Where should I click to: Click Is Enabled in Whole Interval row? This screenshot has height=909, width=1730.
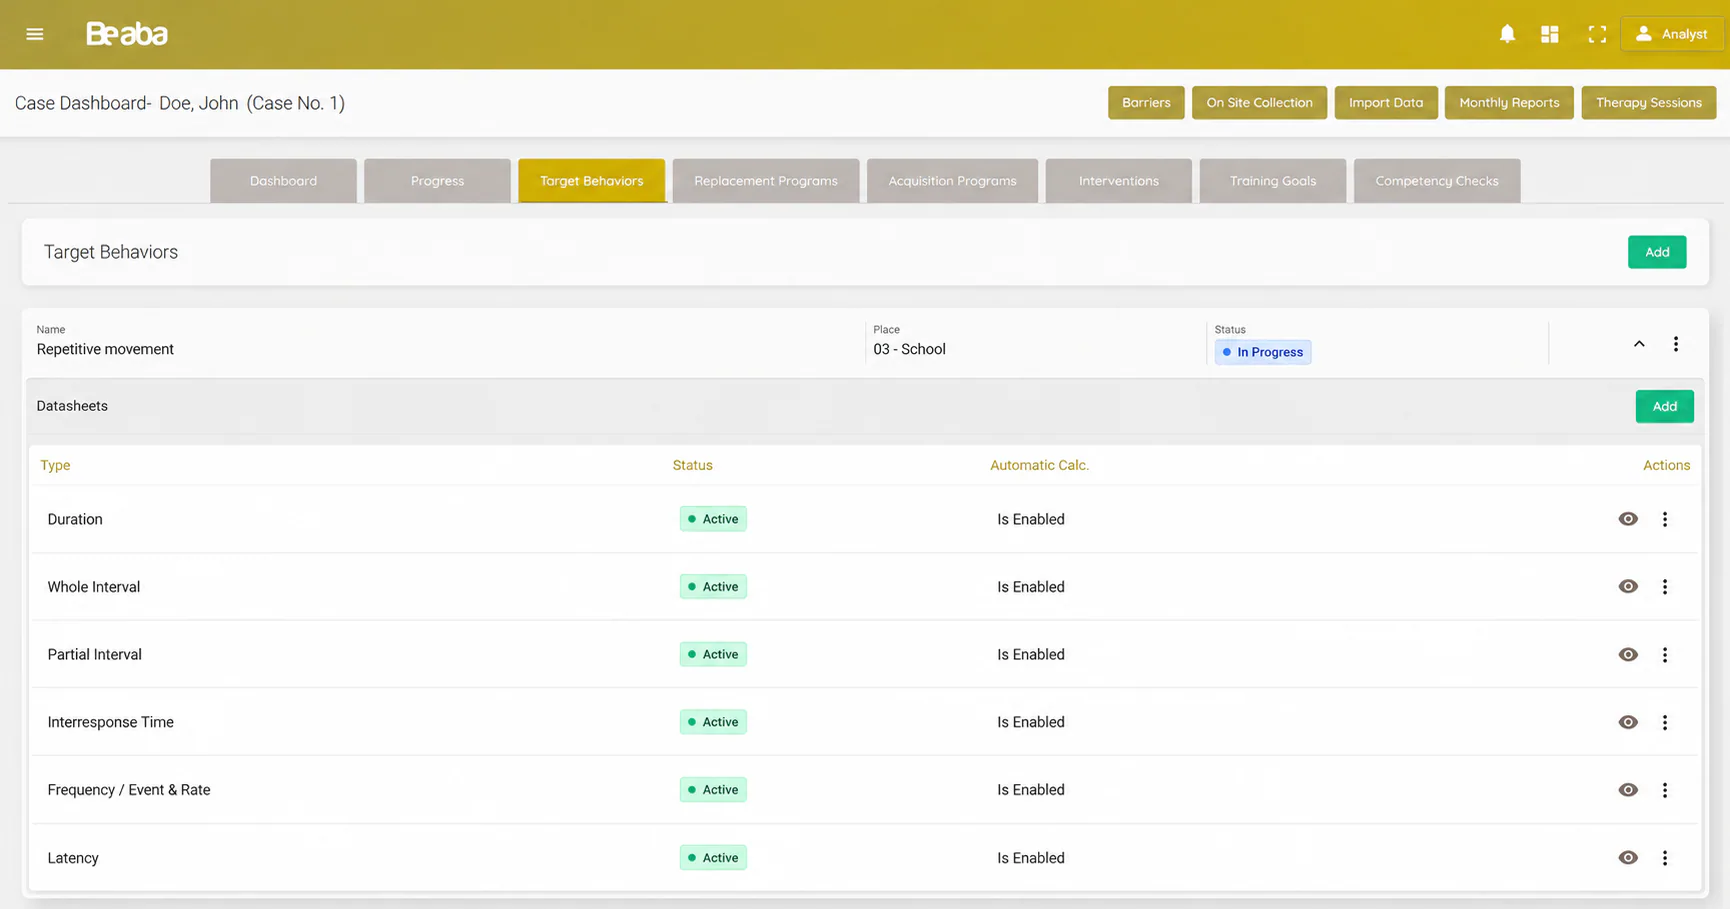click(x=1030, y=587)
